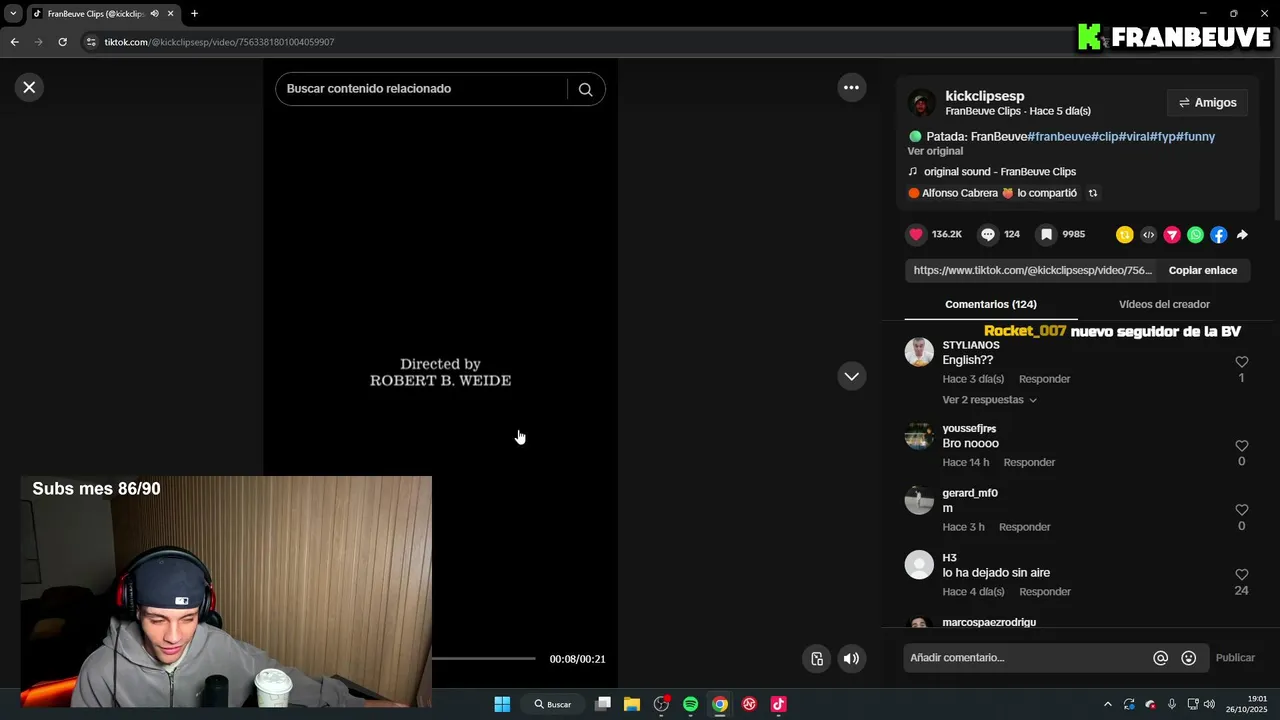Go to the next video with the down arrow
1280x720 pixels.
pyautogui.click(x=851, y=376)
